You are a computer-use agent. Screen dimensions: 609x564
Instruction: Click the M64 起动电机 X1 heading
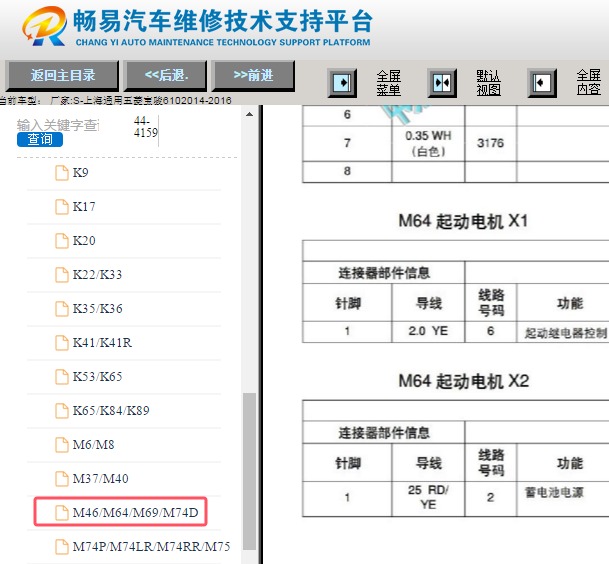pyautogui.click(x=463, y=221)
